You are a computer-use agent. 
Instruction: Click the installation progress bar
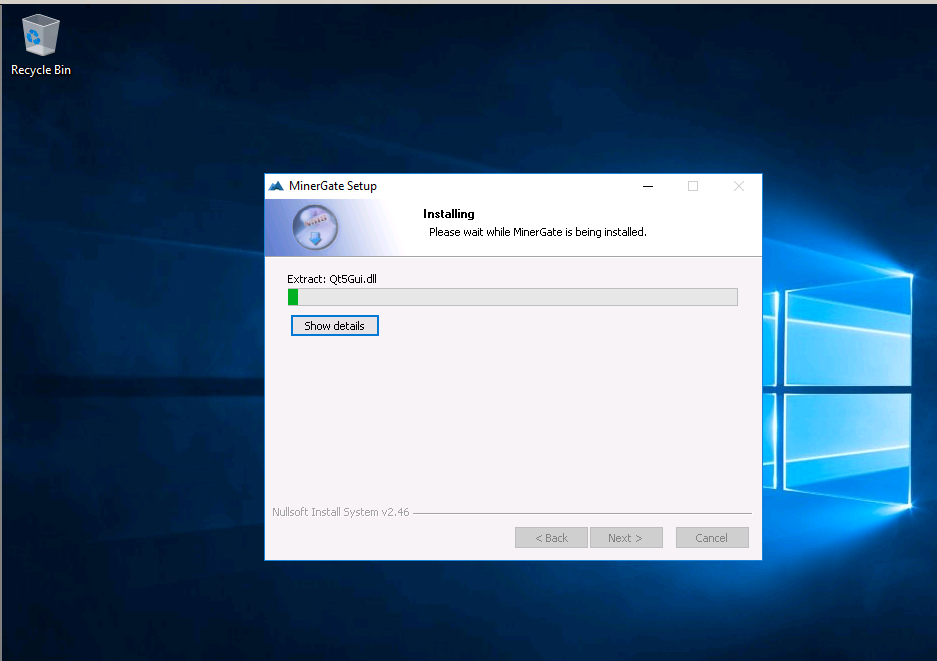(513, 297)
